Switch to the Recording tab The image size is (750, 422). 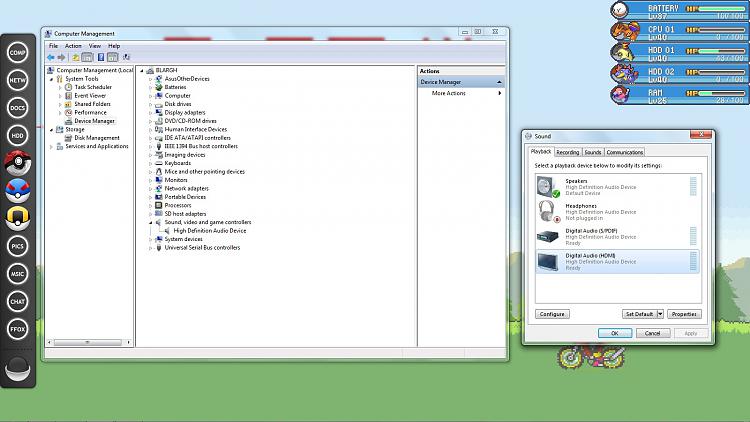(x=568, y=152)
